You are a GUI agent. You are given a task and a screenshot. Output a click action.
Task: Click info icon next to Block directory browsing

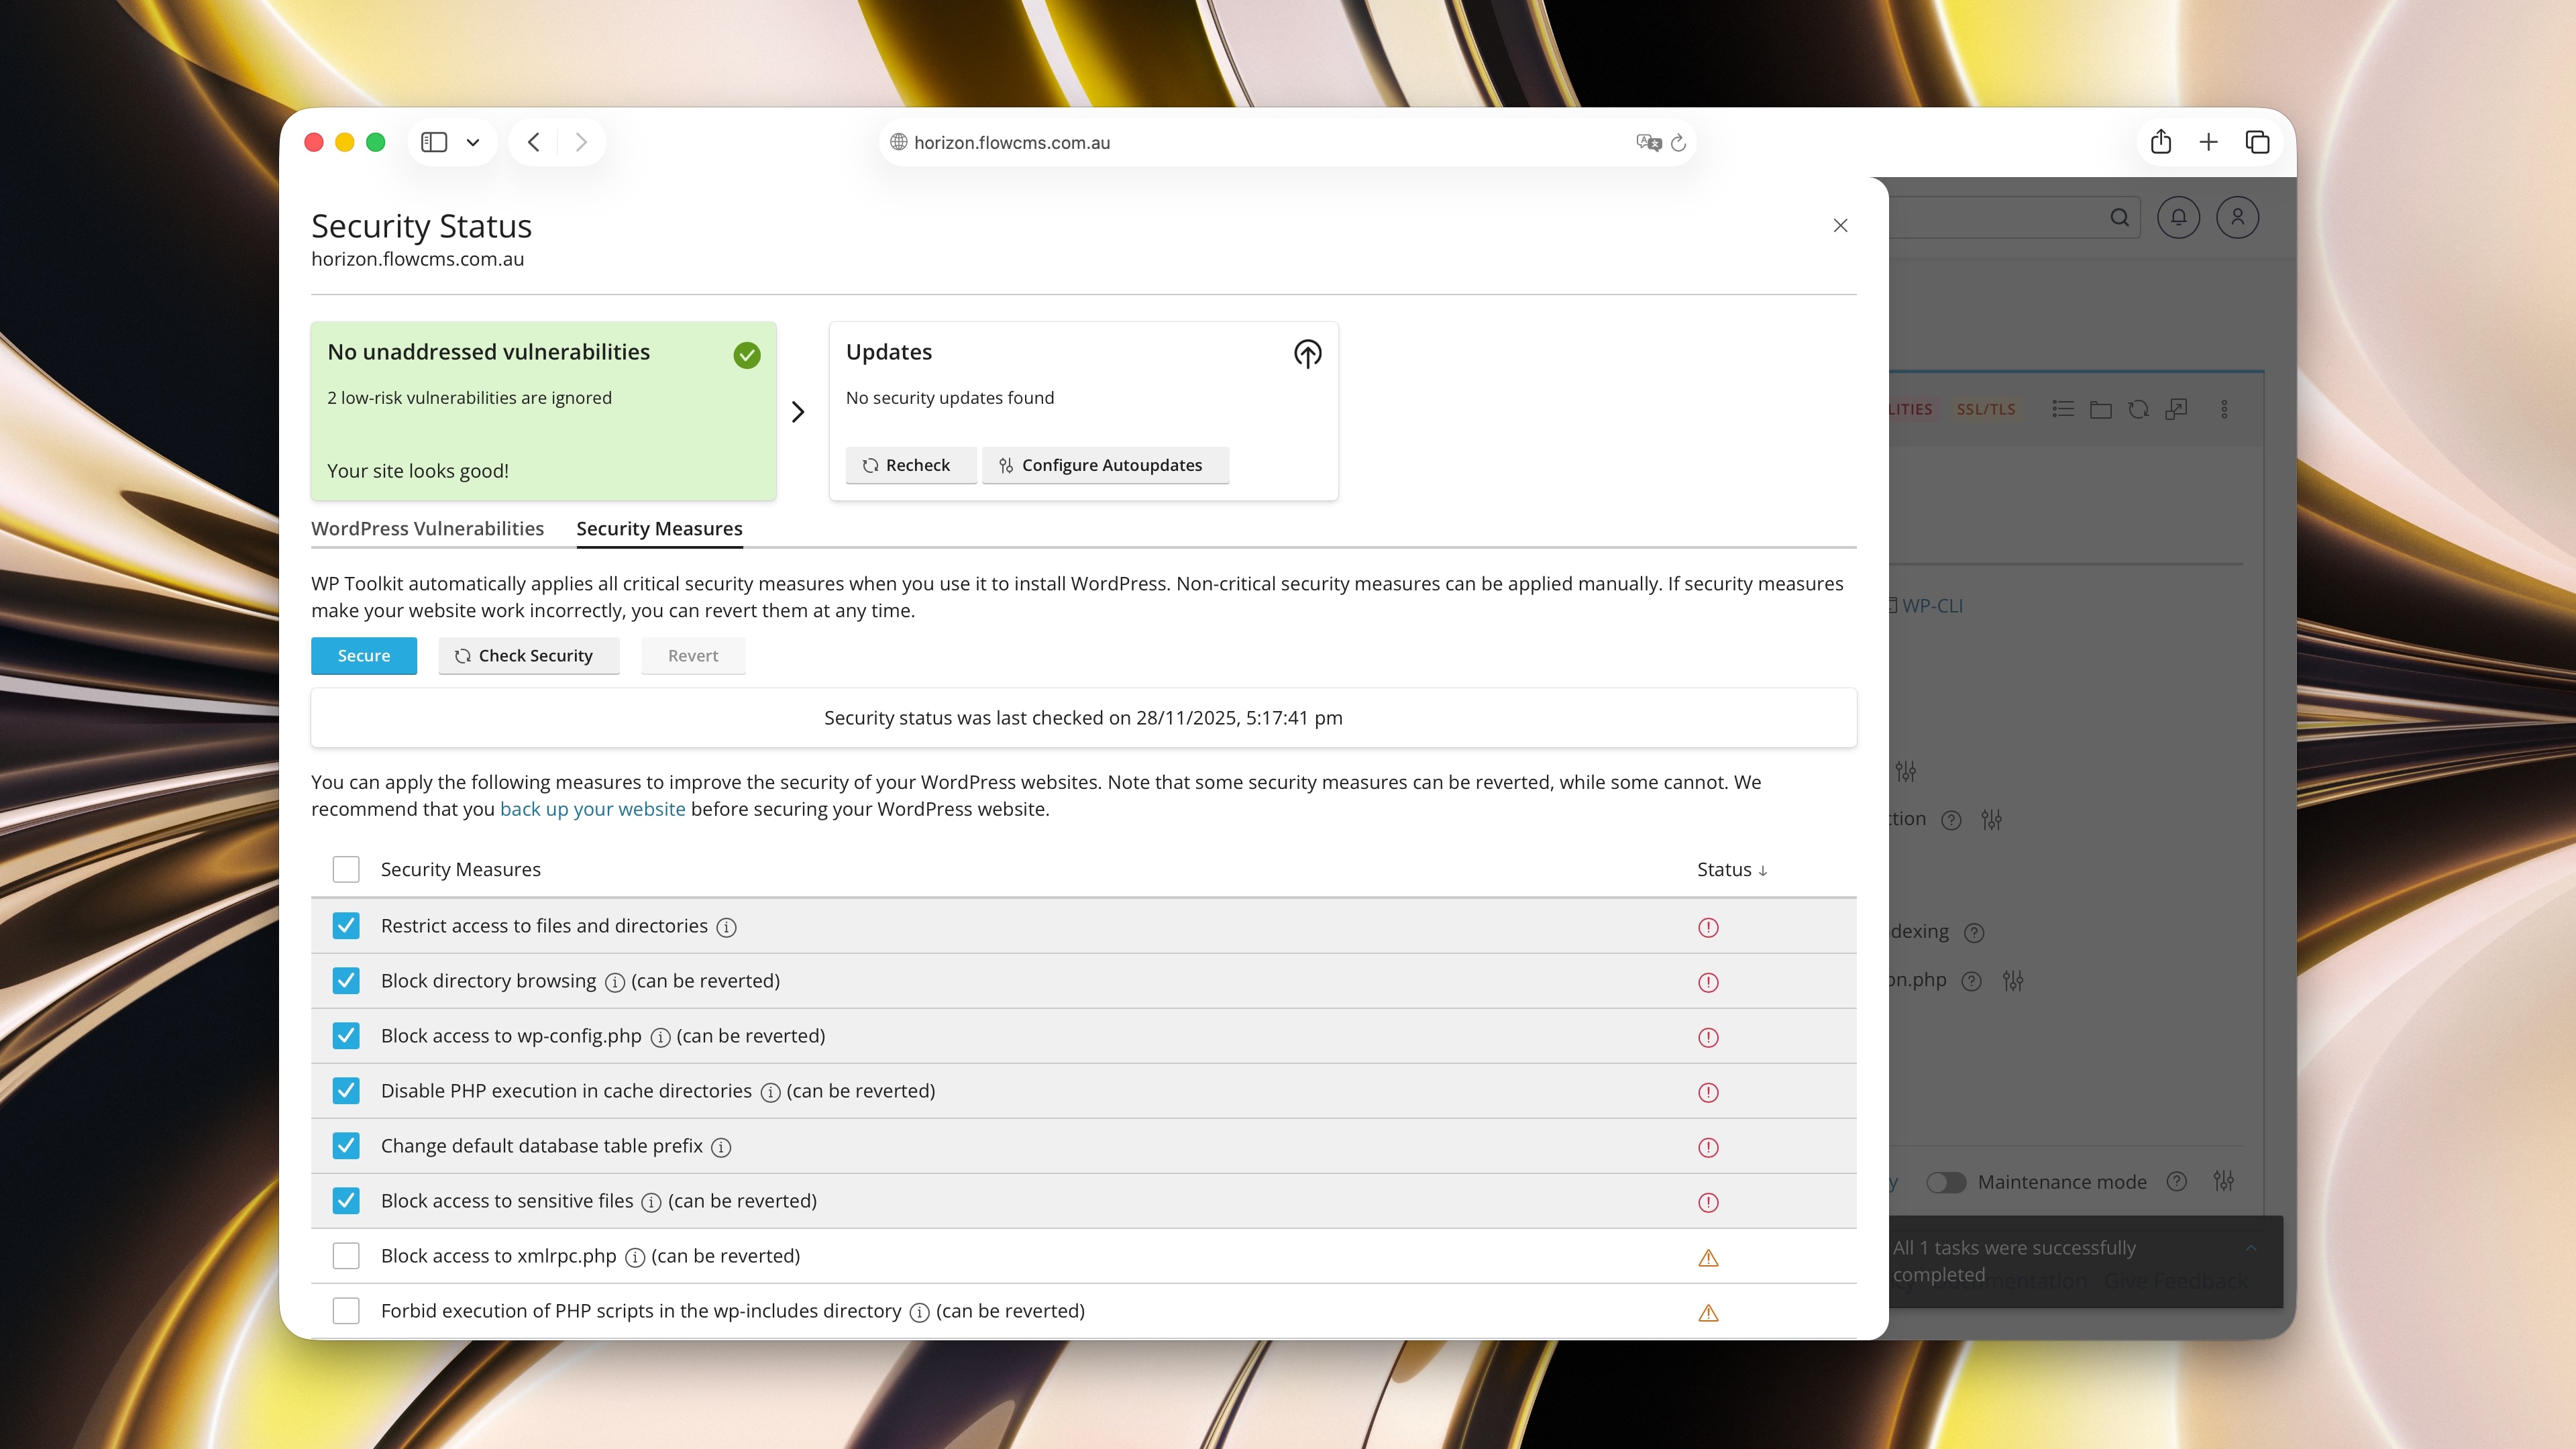[x=615, y=982]
